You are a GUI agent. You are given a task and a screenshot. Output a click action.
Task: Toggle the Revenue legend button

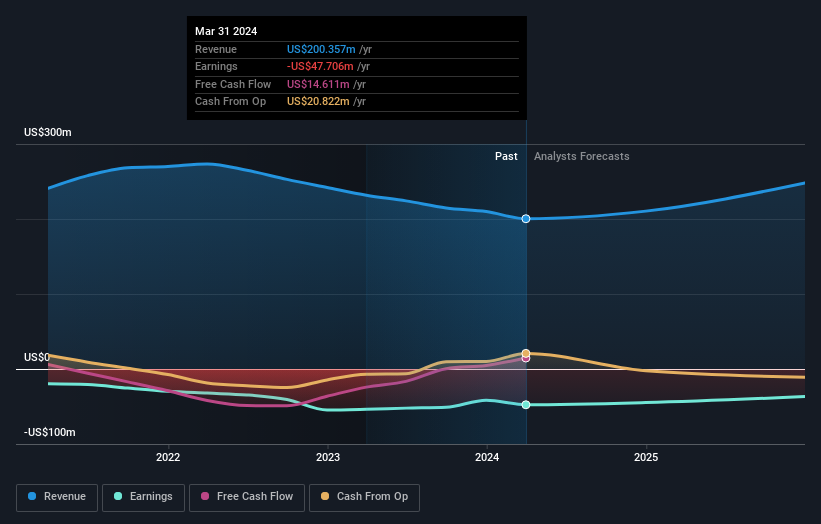pos(57,497)
